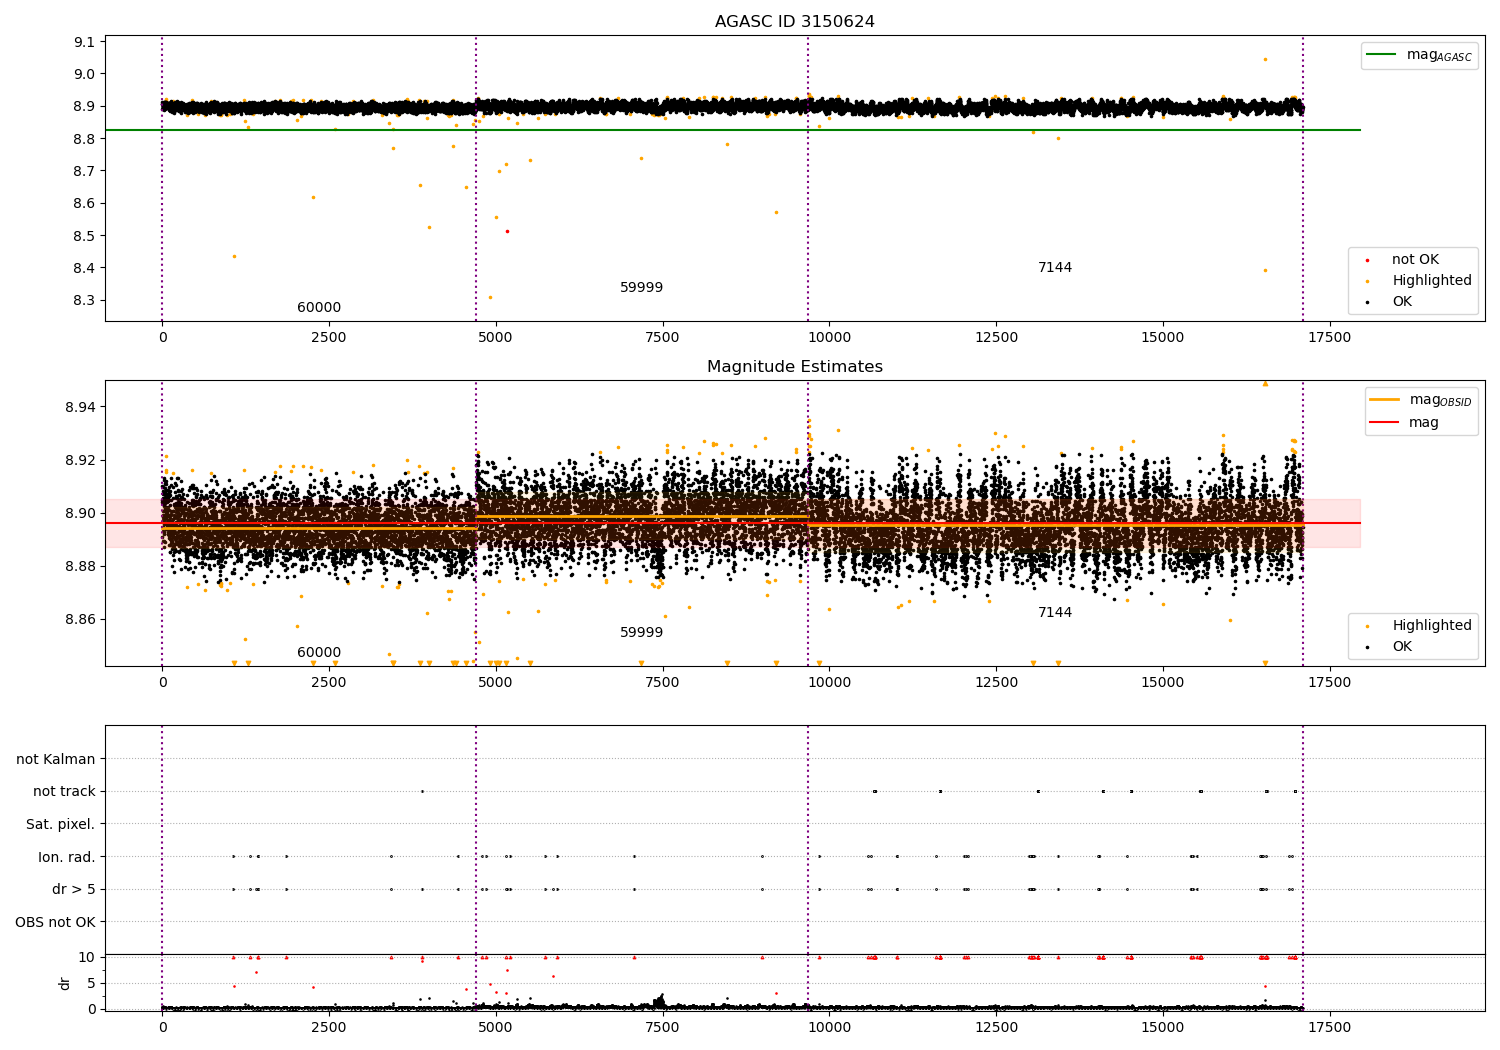Click OBSID label 59999 in top plot
The image size is (1500, 1050).
tap(641, 288)
